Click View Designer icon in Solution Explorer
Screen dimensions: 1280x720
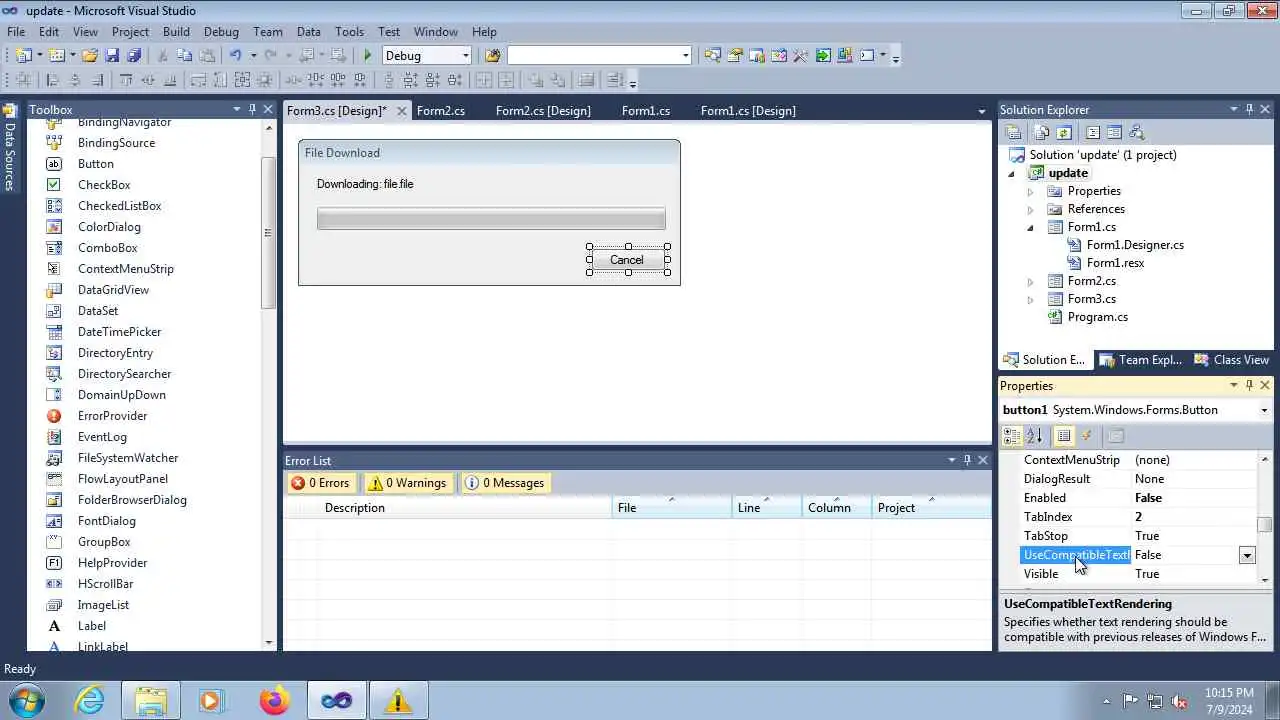click(x=1114, y=133)
